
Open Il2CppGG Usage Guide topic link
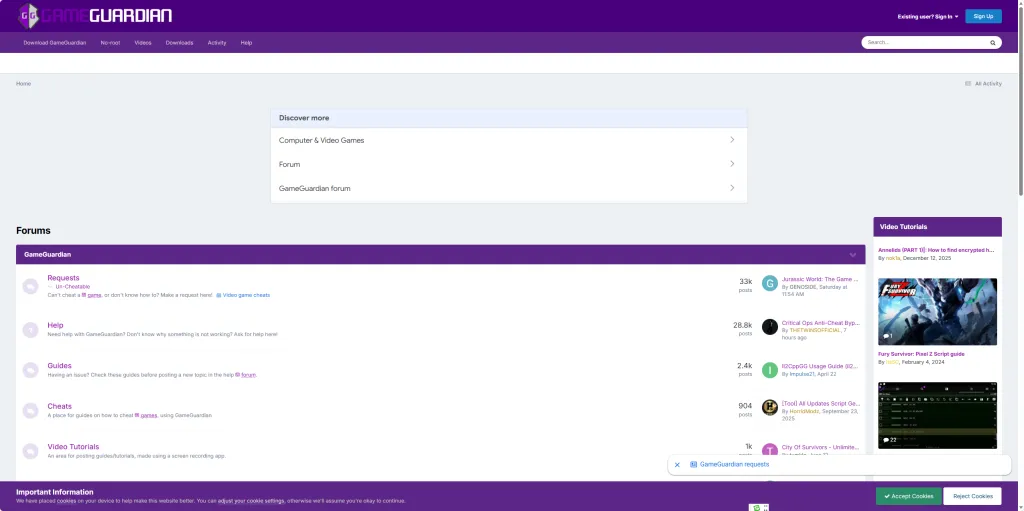tap(820, 366)
